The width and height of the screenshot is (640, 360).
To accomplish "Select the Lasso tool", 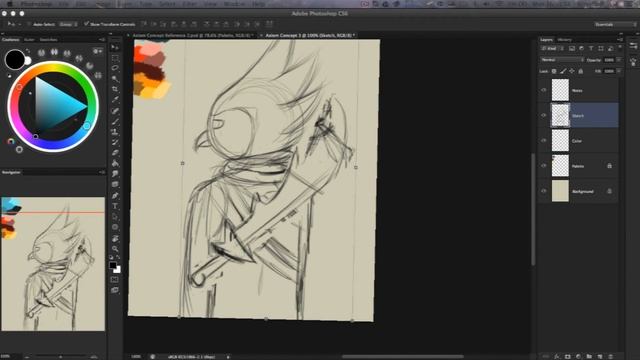I will 115,68.
